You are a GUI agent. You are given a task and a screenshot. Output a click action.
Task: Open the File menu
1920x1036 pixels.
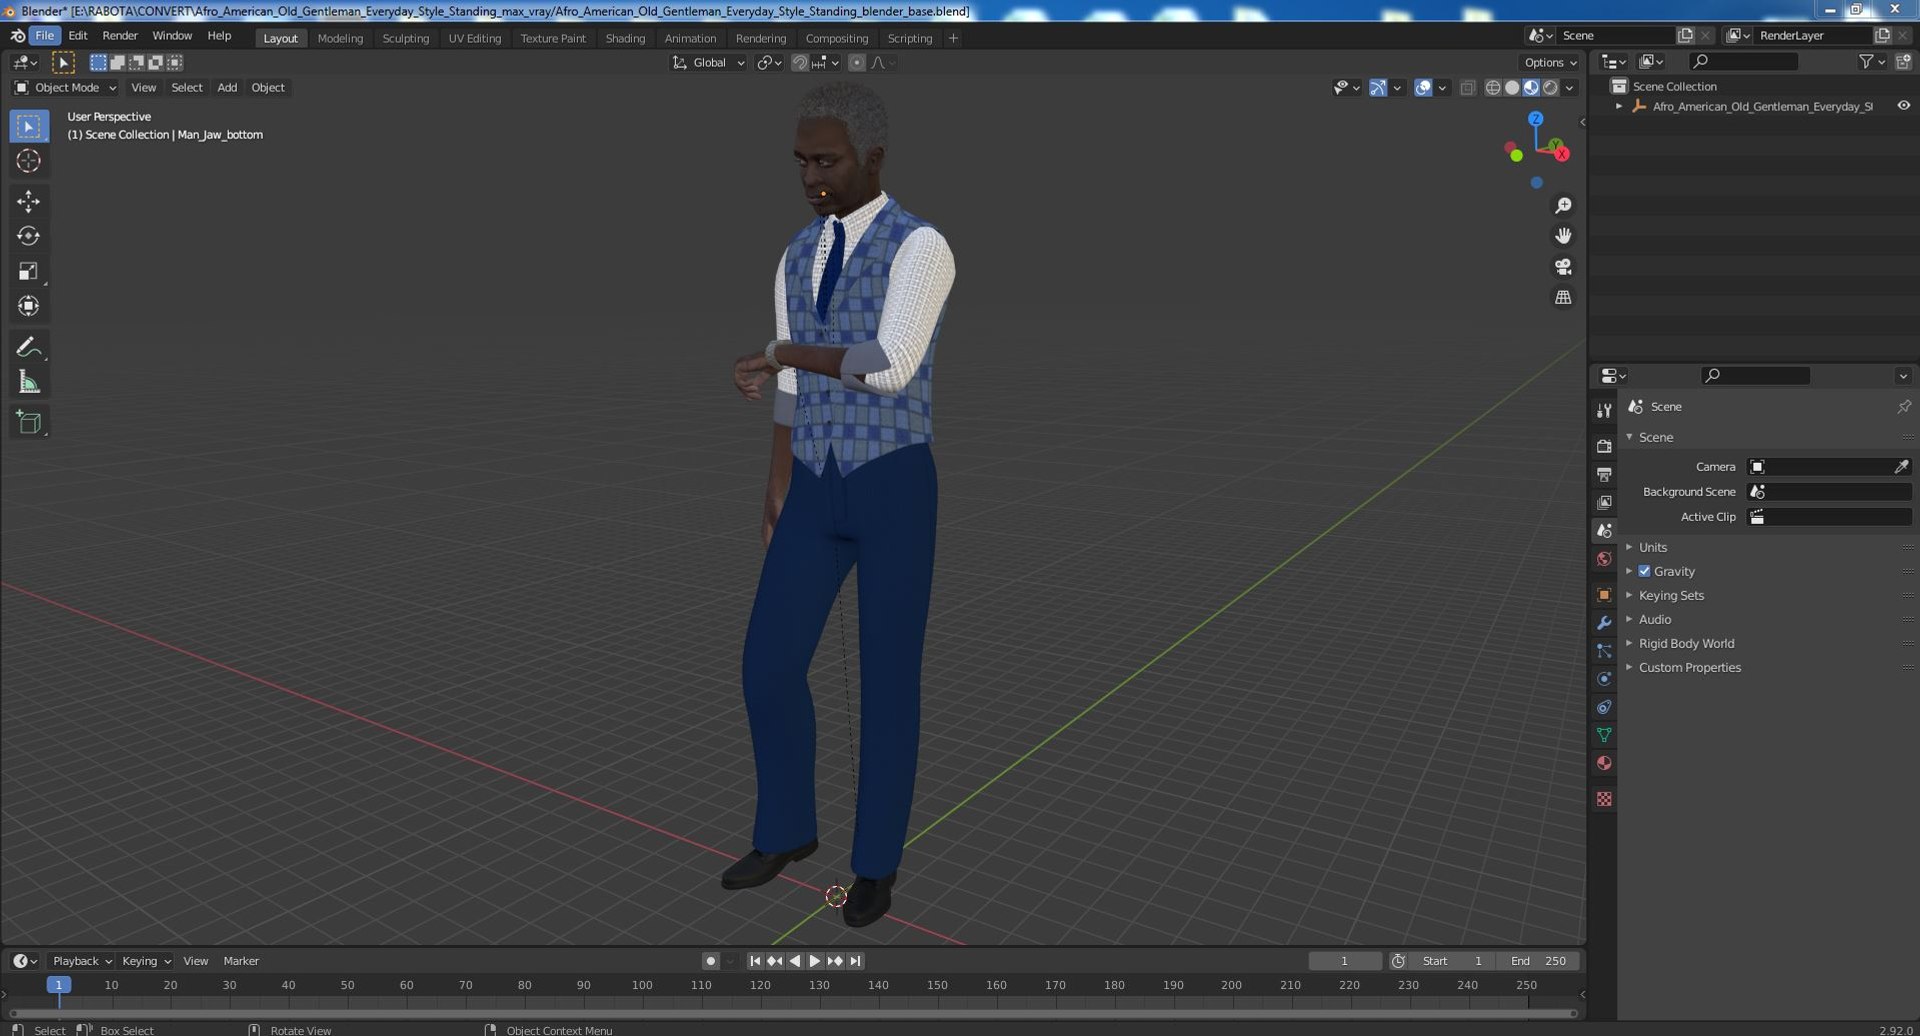tap(45, 36)
